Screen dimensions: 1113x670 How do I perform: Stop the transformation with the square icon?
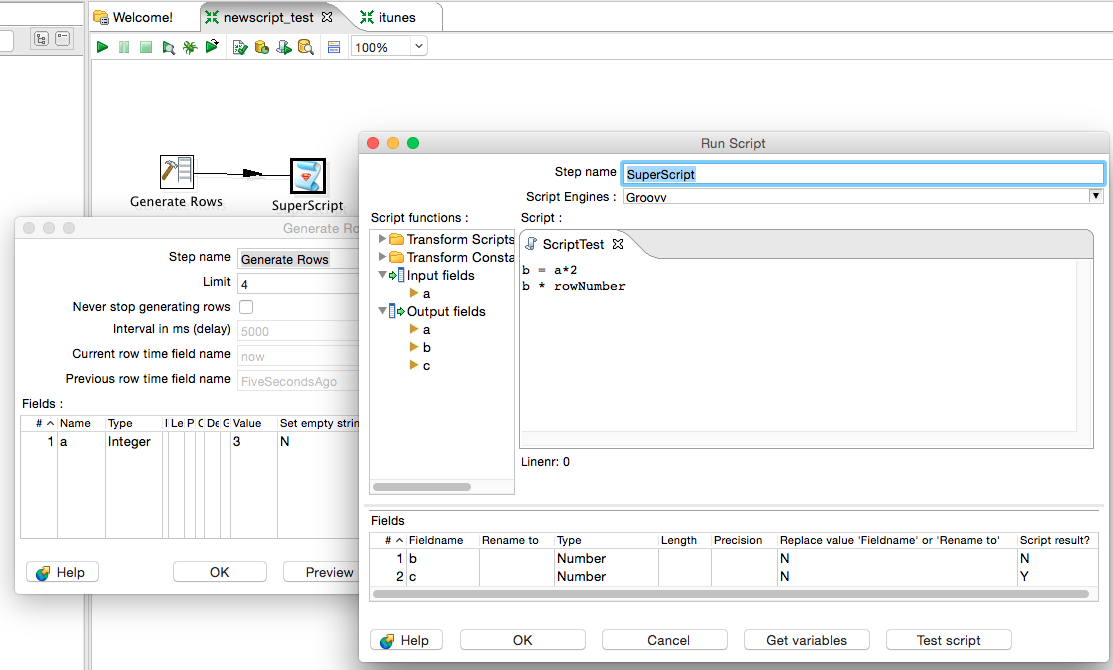click(x=146, y=47)
